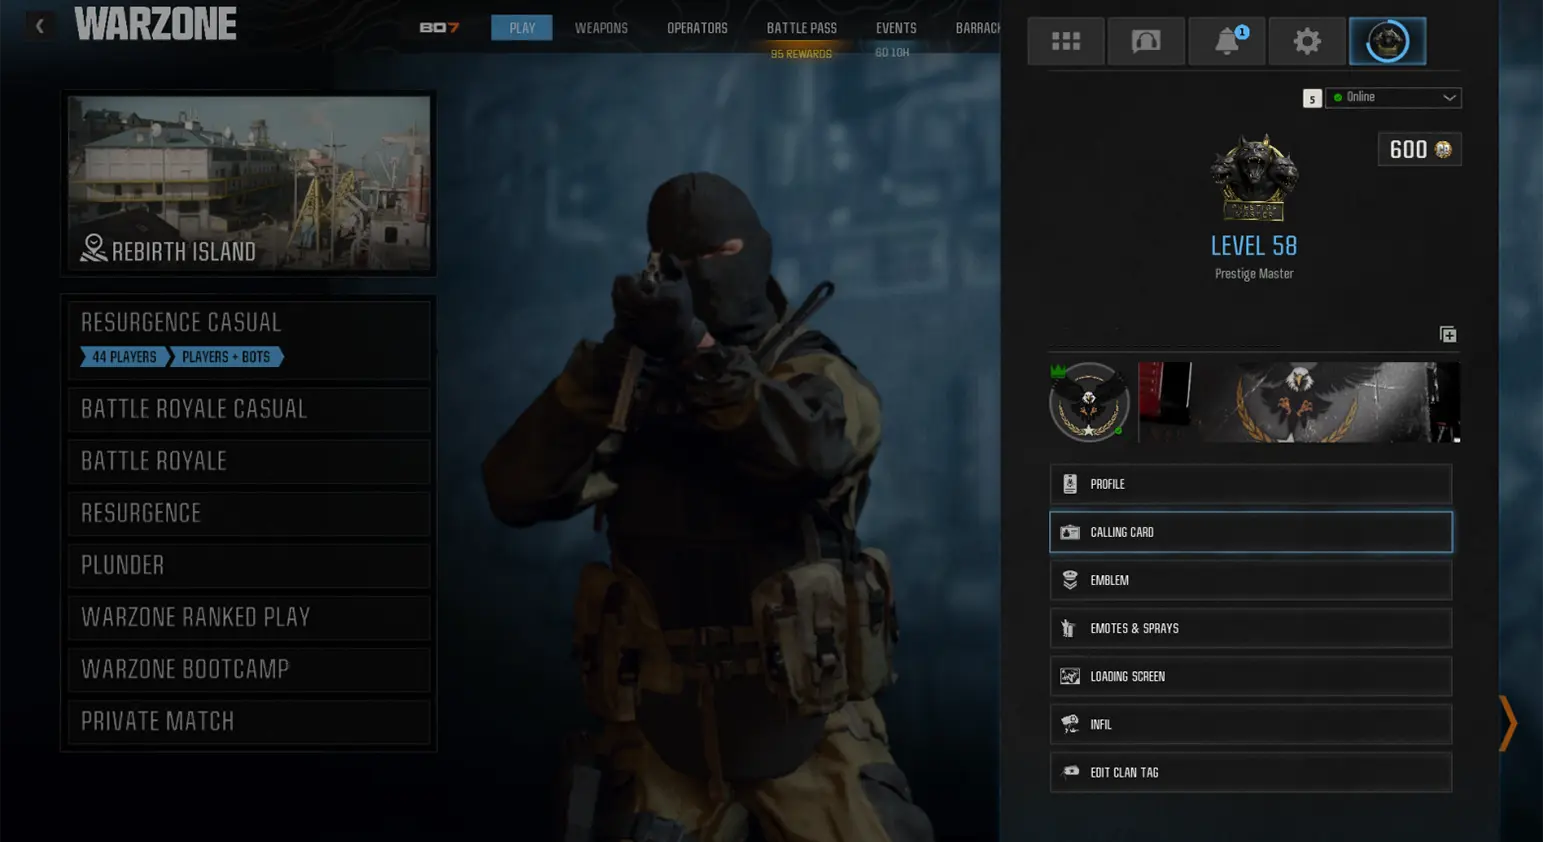The width and height of the screenshot is (1543, 842).
Task: Open the Battle Pass tab
Action: [x=801, y=28]
